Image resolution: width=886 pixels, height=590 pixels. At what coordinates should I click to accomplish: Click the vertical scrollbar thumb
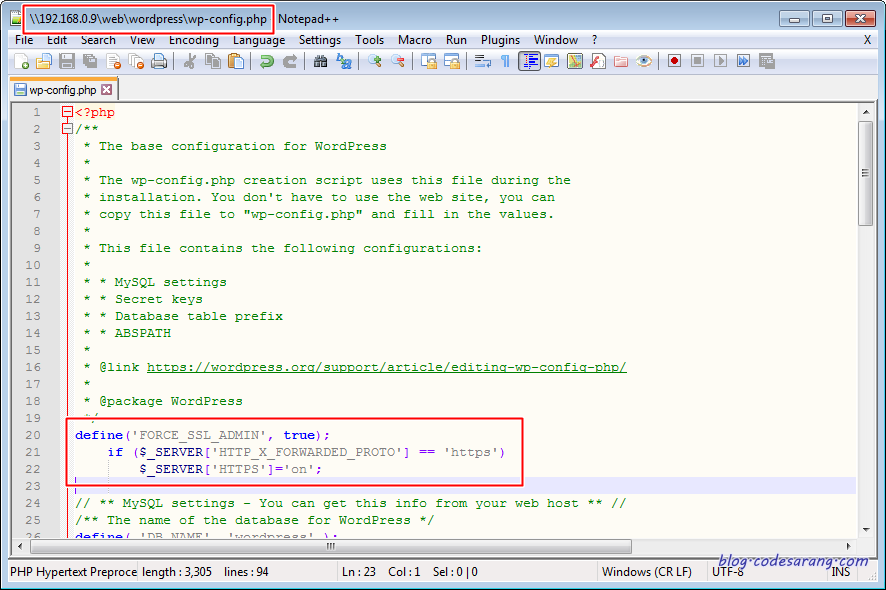(866, 173)
